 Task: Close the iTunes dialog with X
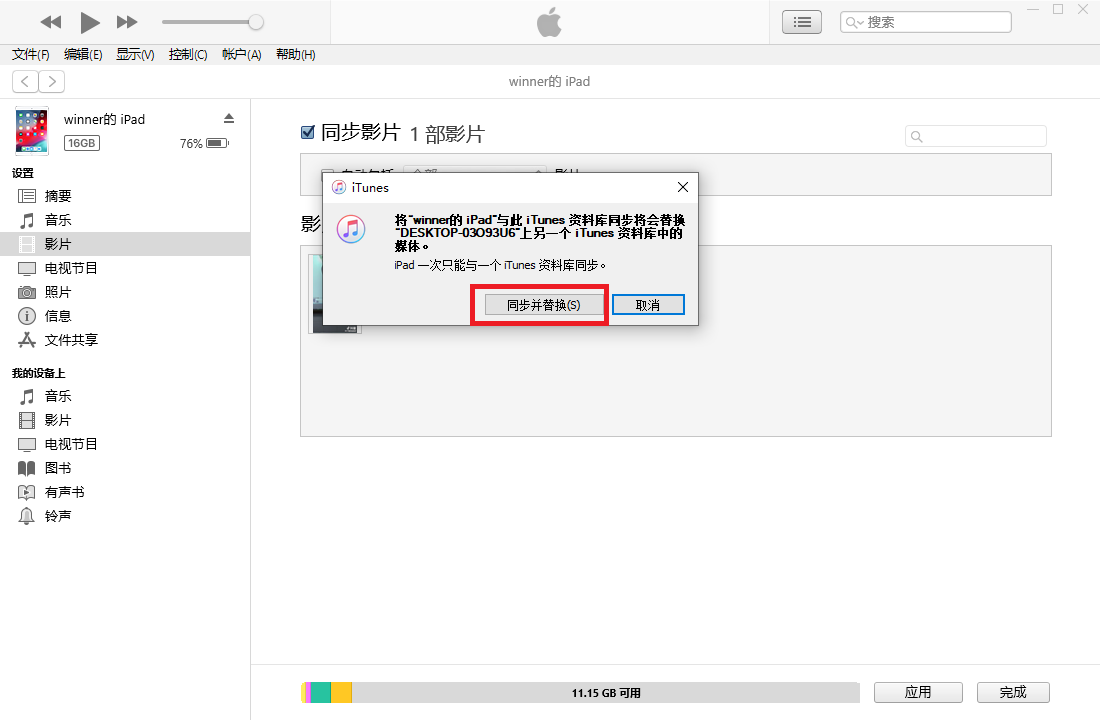[x=683, y=187]
